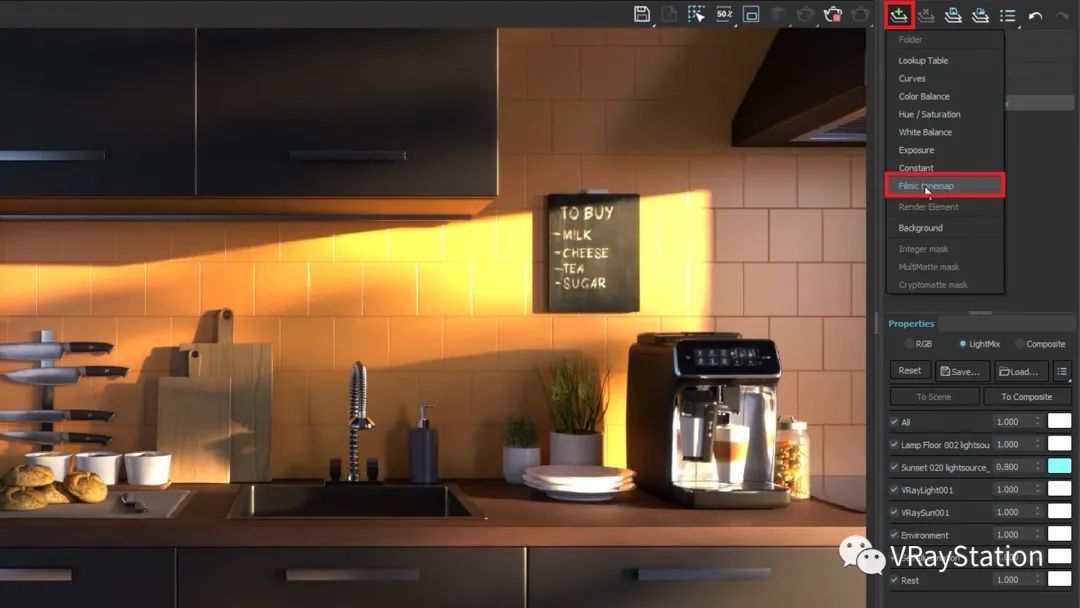Open VRaySun001 color swatch
The width and height of the screenshot is (1080, 608).
[x=1059, y=512]
